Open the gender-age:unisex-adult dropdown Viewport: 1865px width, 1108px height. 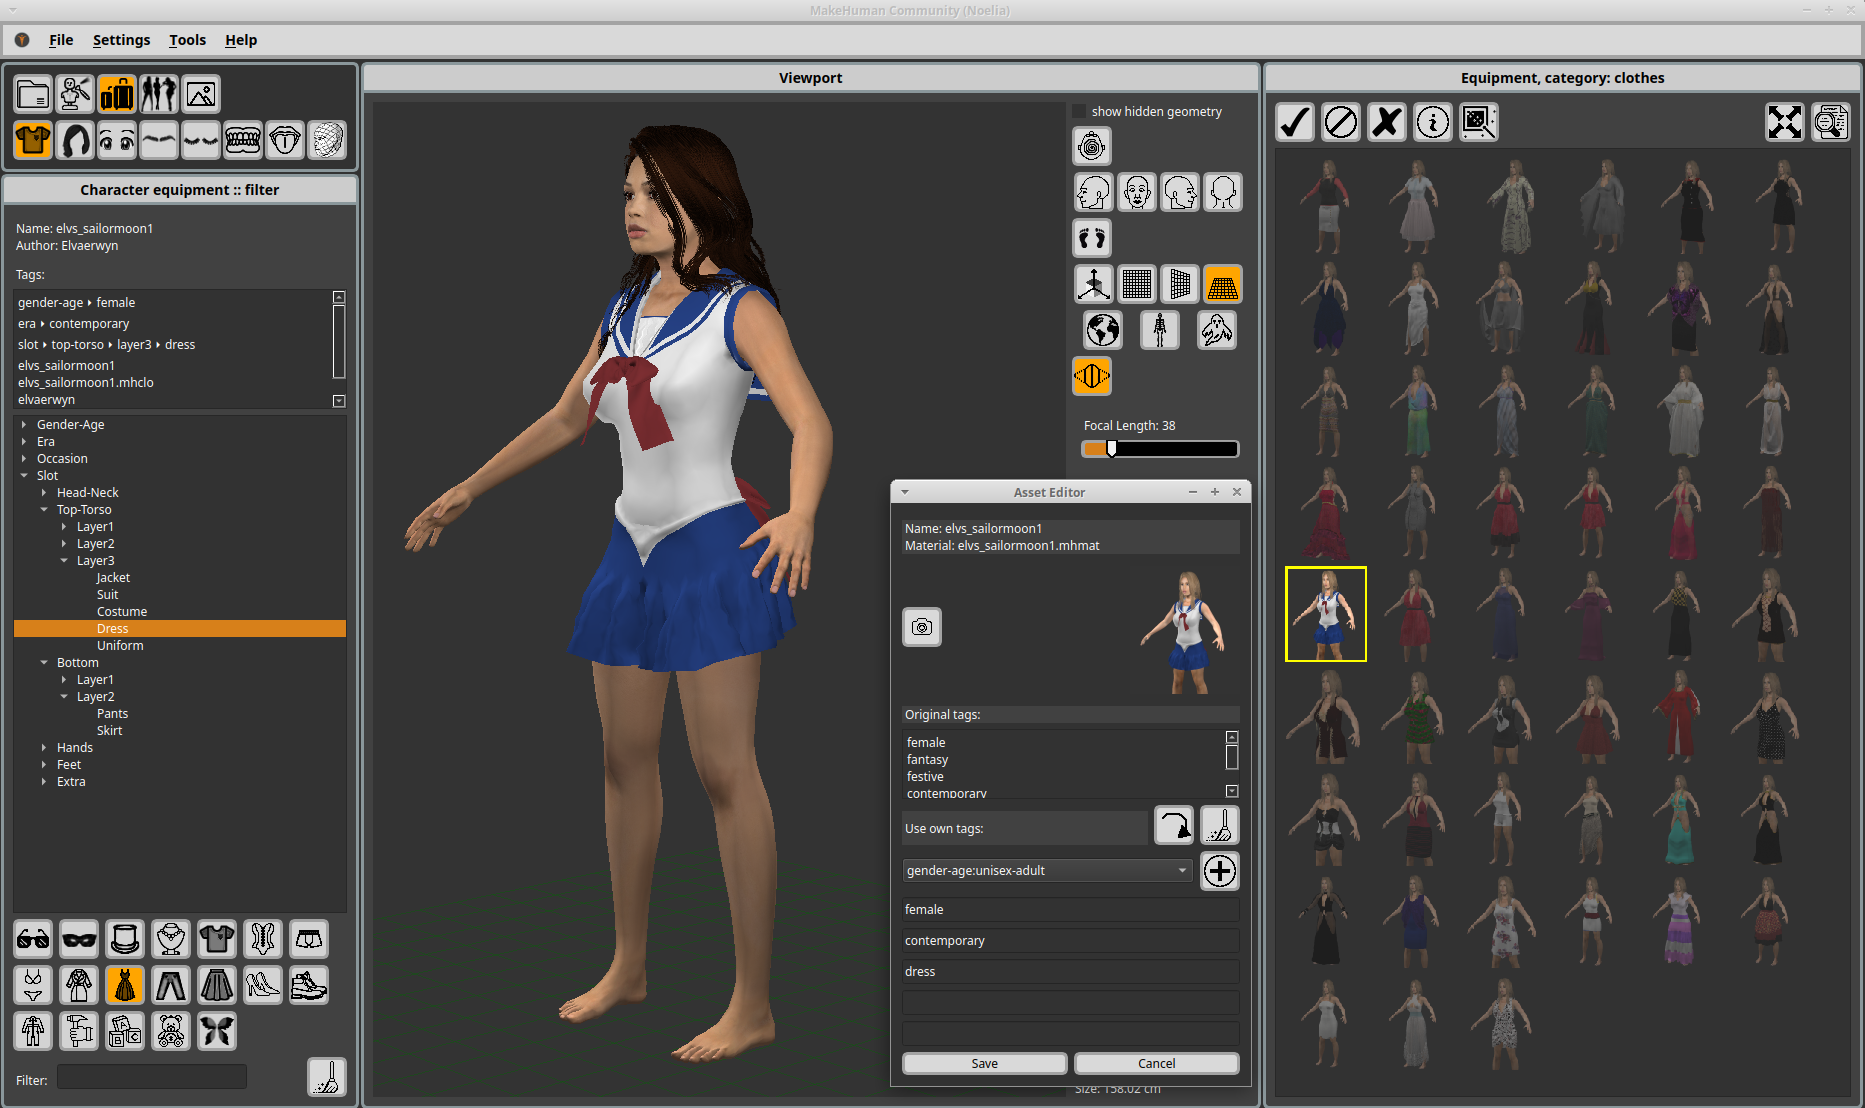pos(1047,871)
